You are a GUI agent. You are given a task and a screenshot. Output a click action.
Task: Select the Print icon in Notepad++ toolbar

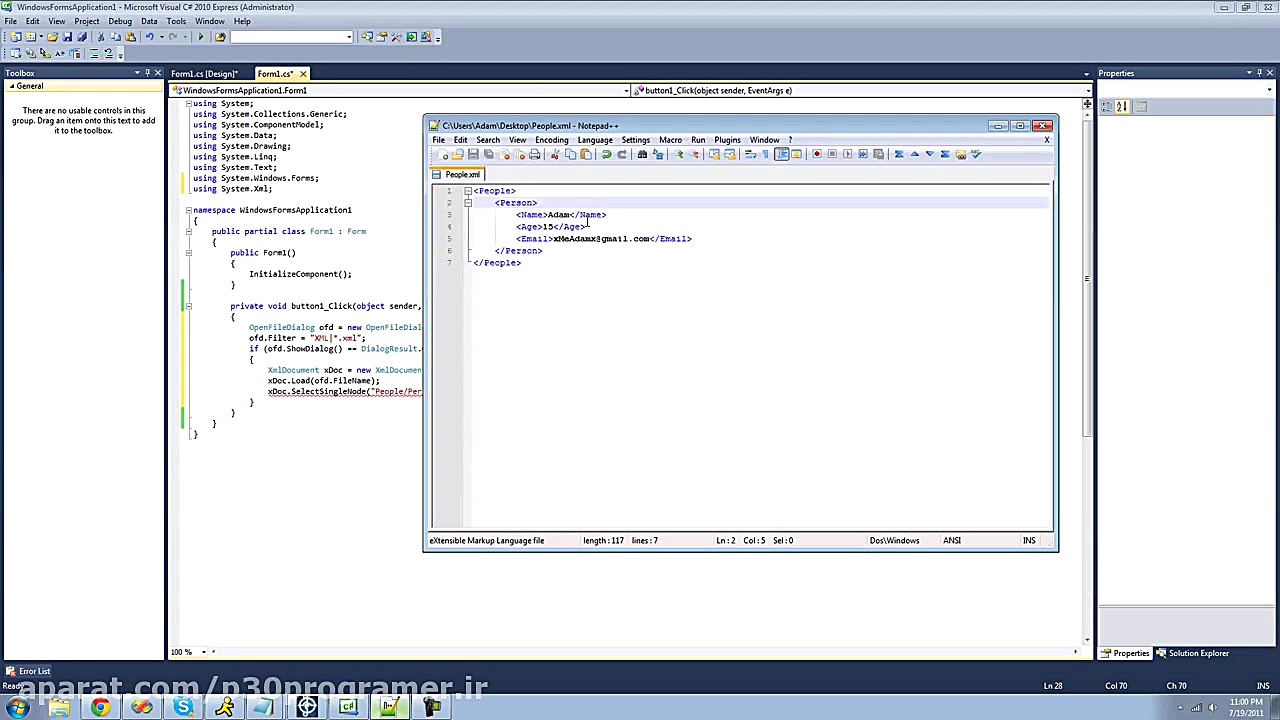[x=533, y=154]
